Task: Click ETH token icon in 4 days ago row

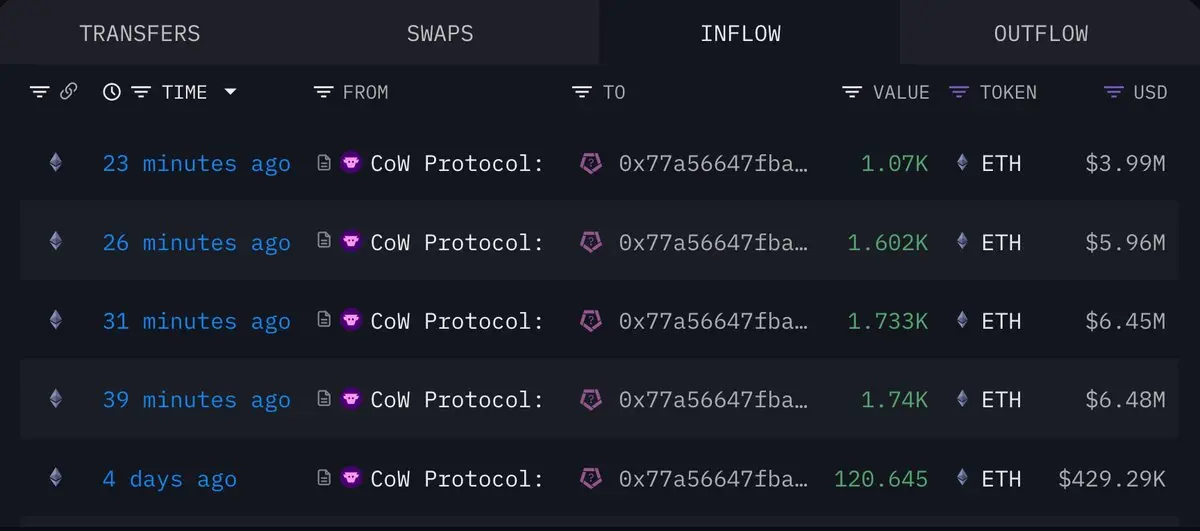Action: 962,478
